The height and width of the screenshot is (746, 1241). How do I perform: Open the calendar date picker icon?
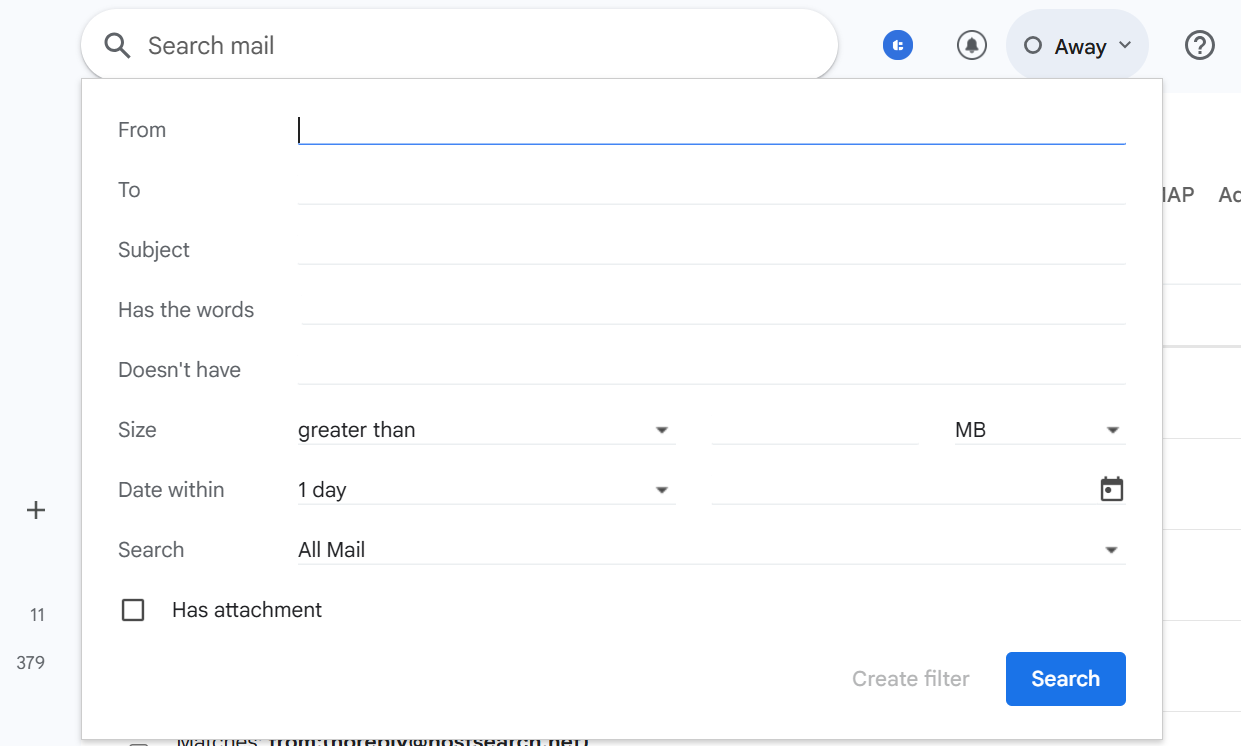1111,489
